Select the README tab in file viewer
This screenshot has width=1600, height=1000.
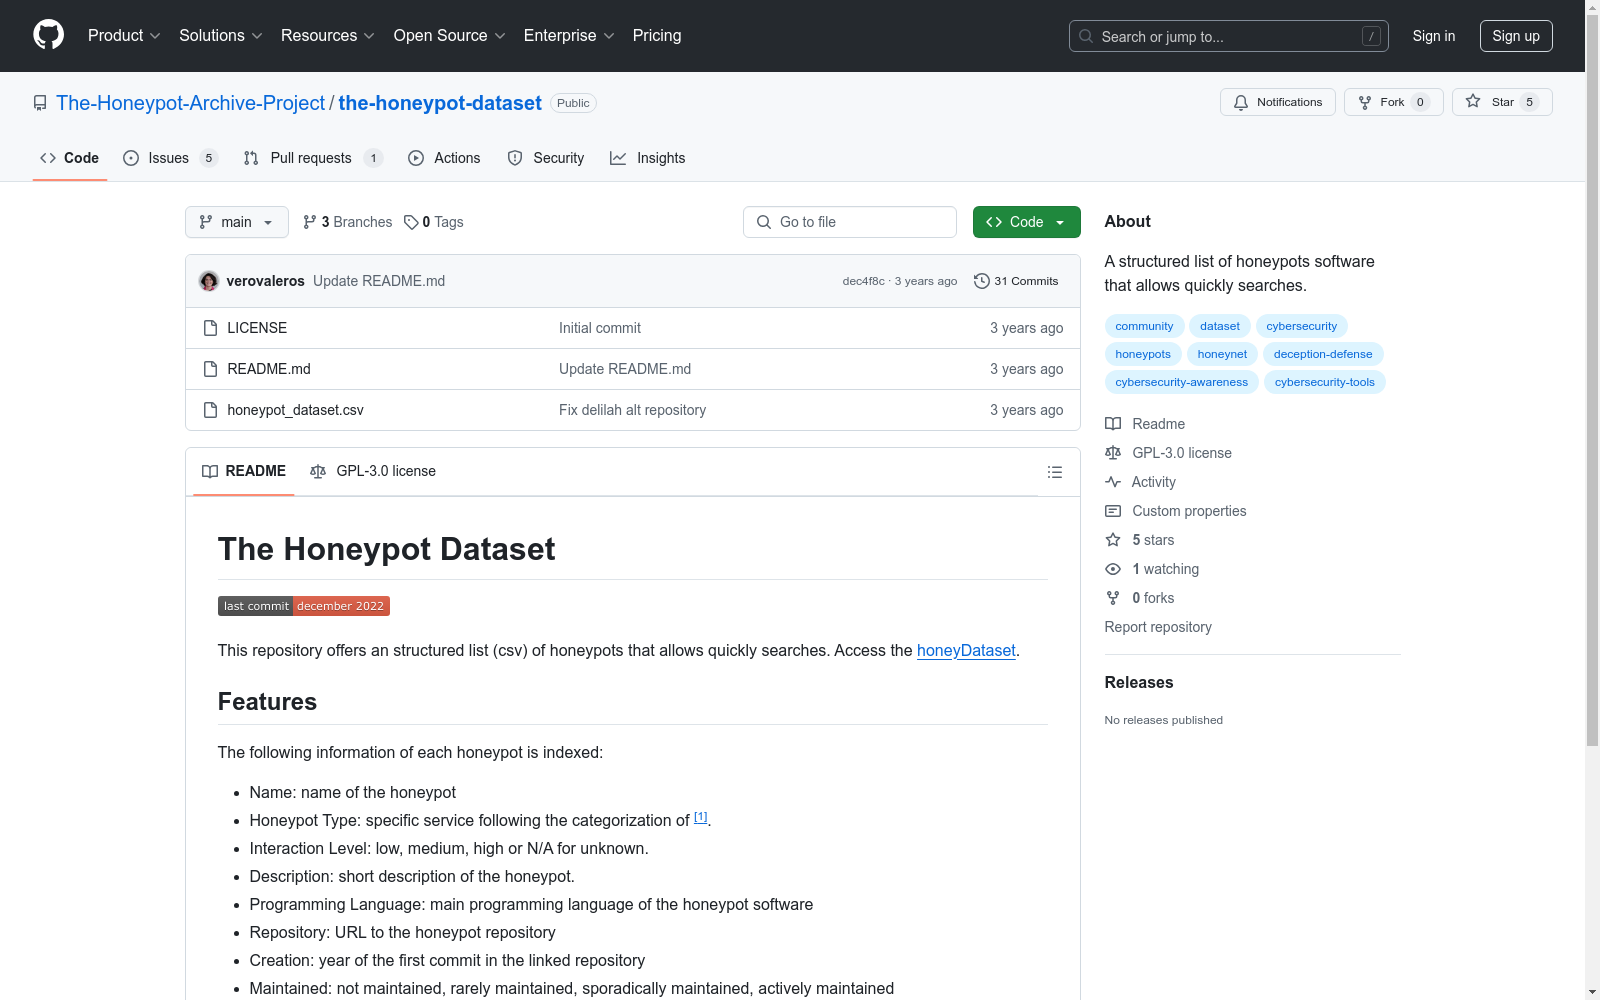(244, 471)
